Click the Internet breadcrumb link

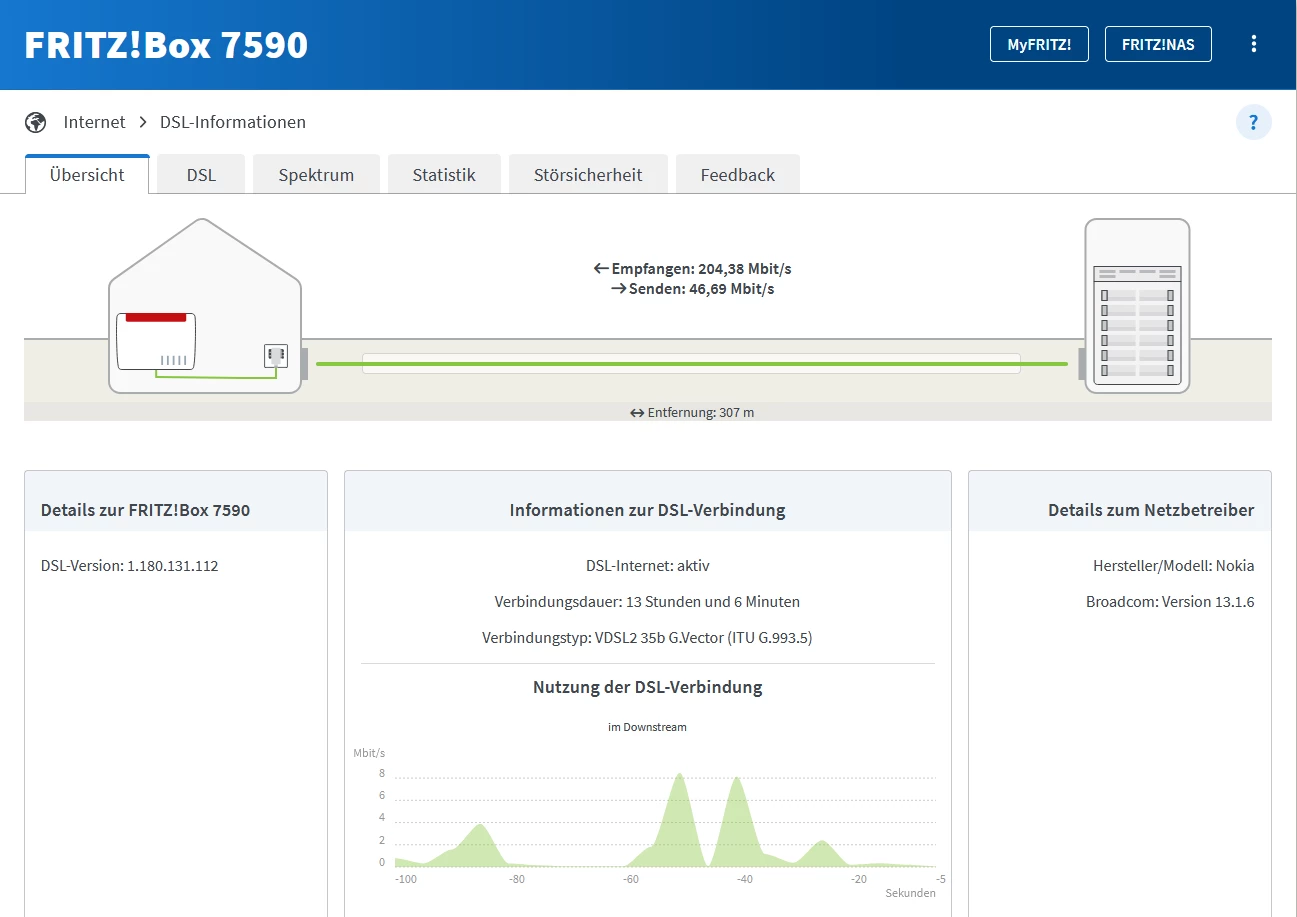point(94,122)
